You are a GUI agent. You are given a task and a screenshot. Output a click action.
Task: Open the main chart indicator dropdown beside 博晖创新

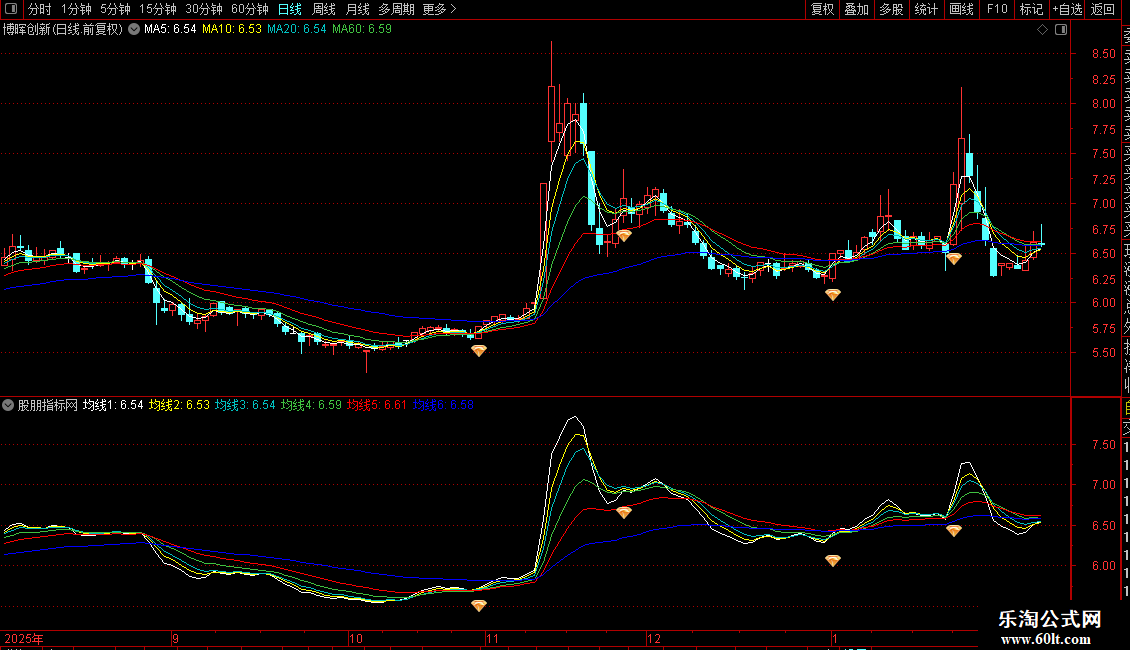(x=134, y=30)
